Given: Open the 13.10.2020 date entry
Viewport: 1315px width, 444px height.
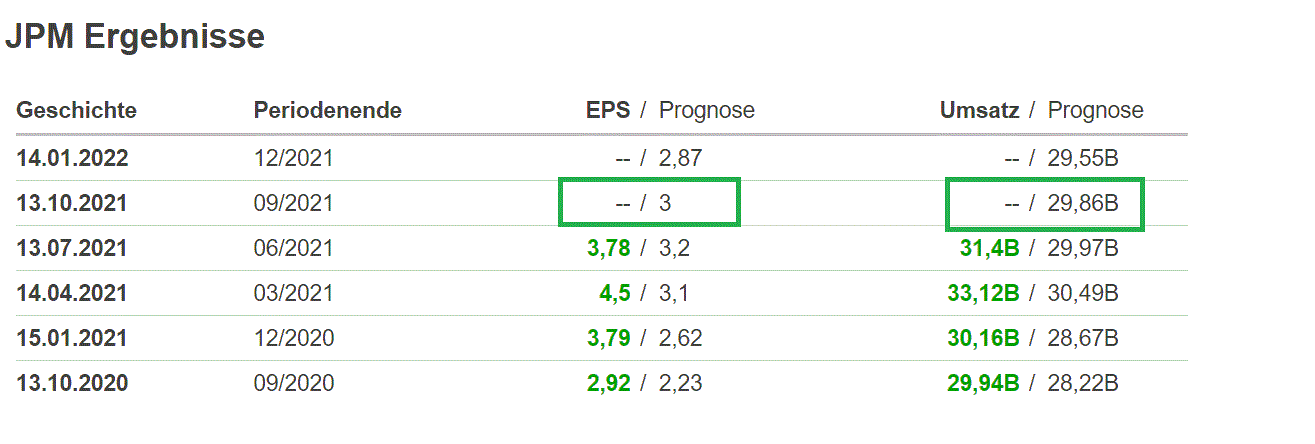Looking at the screenshot, I should 72,383.
